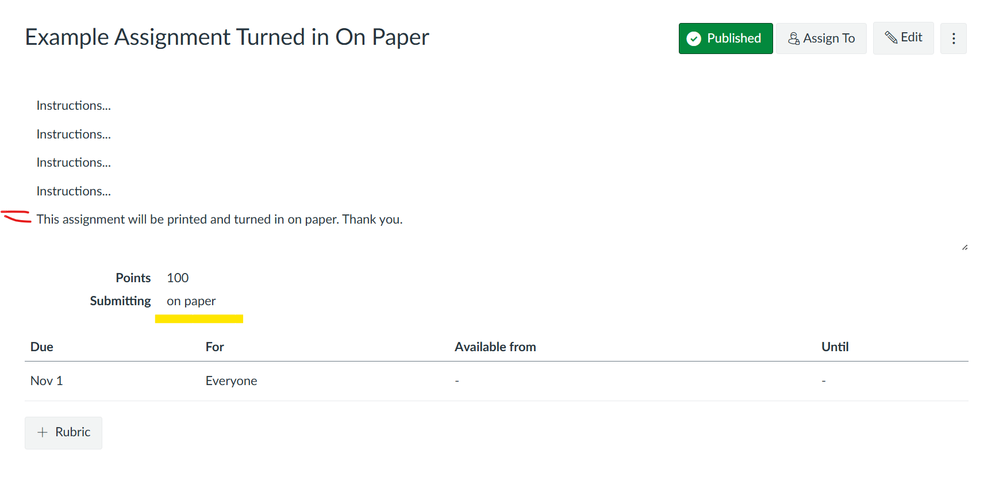Click the yellow highlight under 'on paper'
This screenshot has height=492, width=999.
[199, 319]
